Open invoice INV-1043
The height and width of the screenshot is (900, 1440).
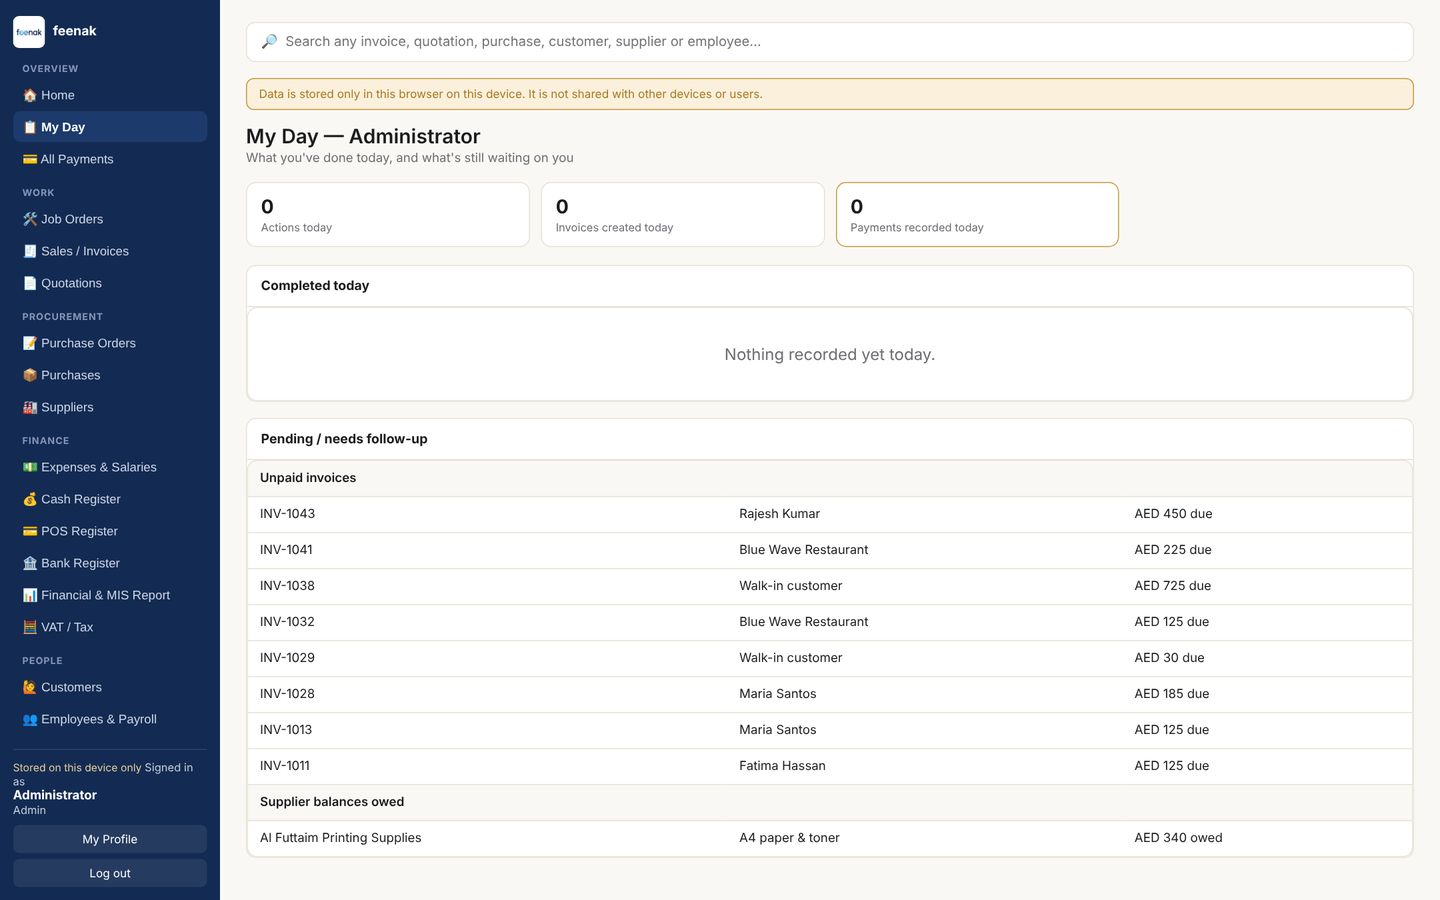point(288,514)
